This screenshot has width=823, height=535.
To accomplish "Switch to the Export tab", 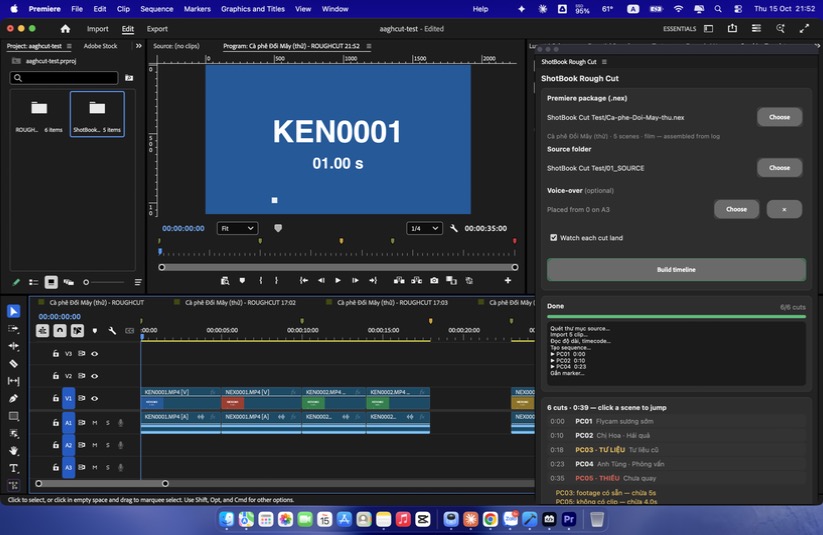I will (x=157, y=29).
